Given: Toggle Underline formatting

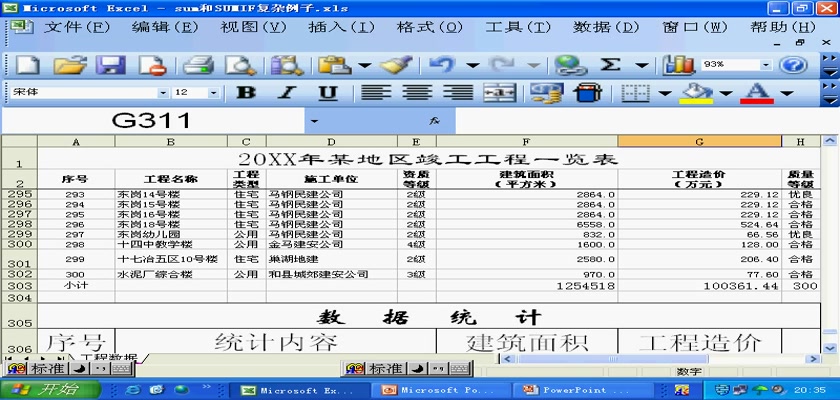Looking at the screenshot, I should pyautogui.click(x=327, y=93).
